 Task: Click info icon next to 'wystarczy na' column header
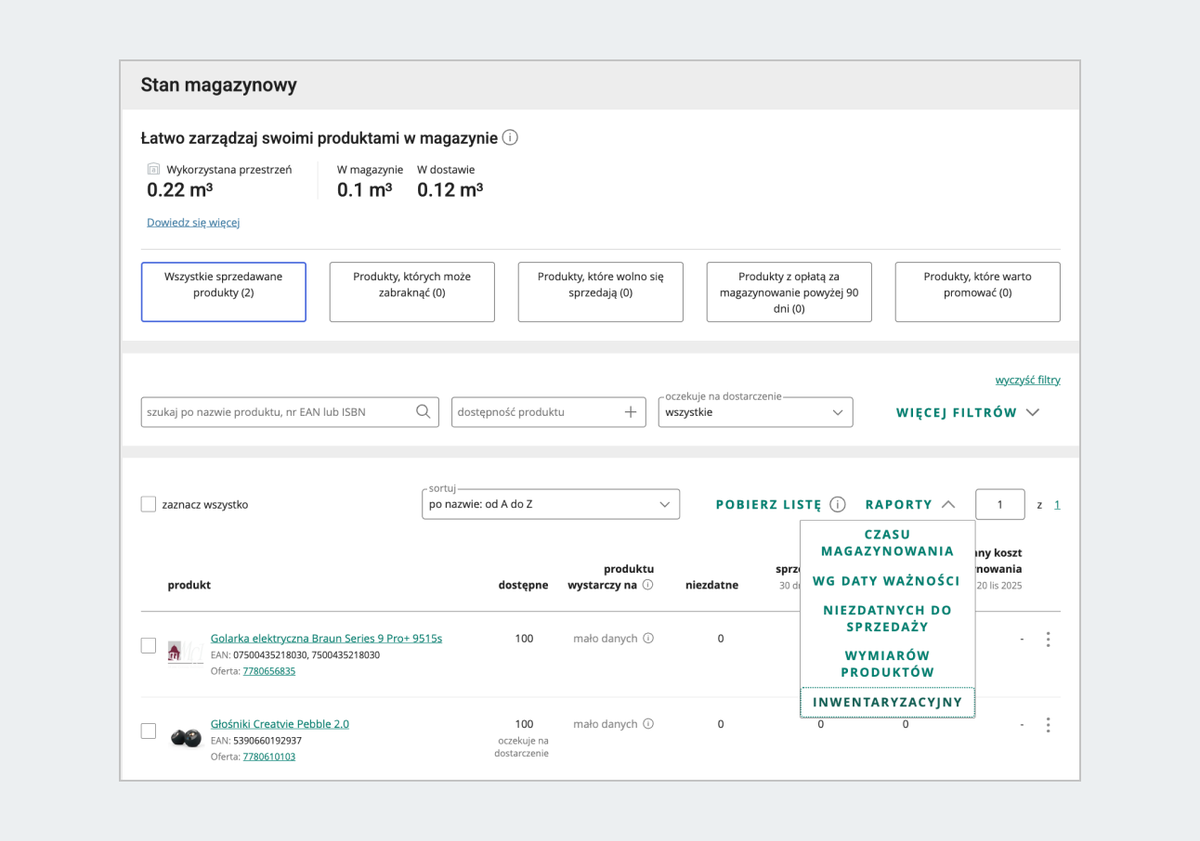pos(648,585)
